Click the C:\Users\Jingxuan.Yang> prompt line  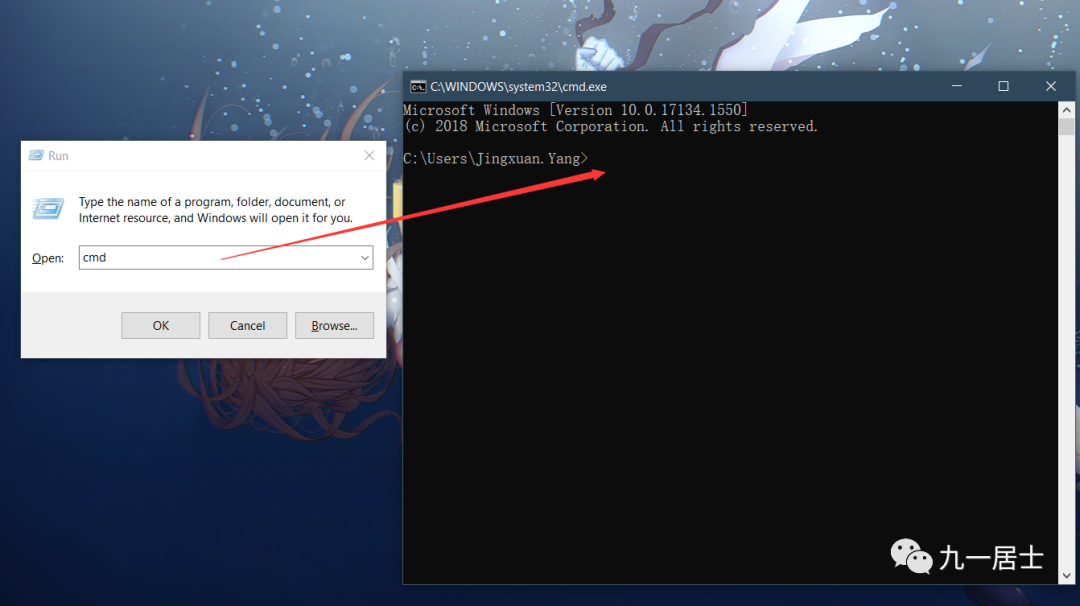pos(496,158)
